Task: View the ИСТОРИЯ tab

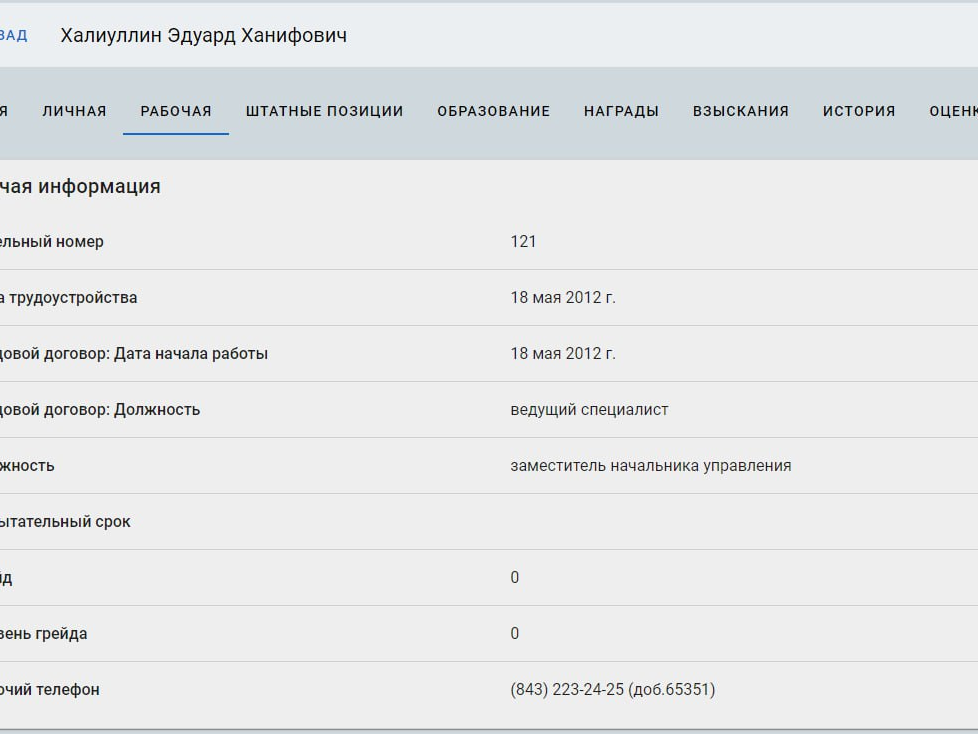Action: (859, 111)
